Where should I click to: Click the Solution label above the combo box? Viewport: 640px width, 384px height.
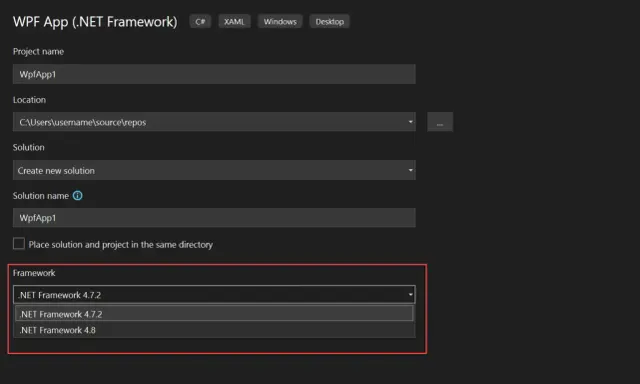click(x=29, y=147)
